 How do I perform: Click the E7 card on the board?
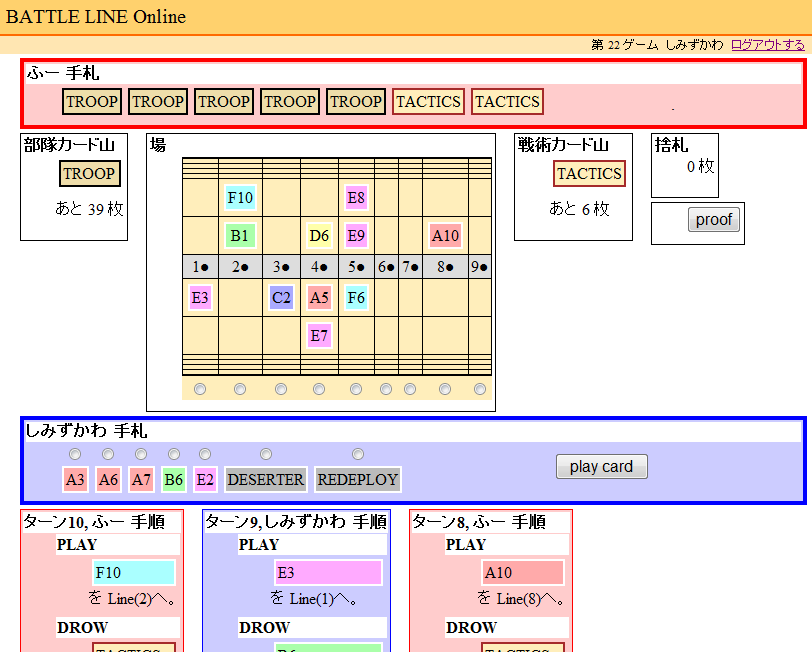point(319,336)
